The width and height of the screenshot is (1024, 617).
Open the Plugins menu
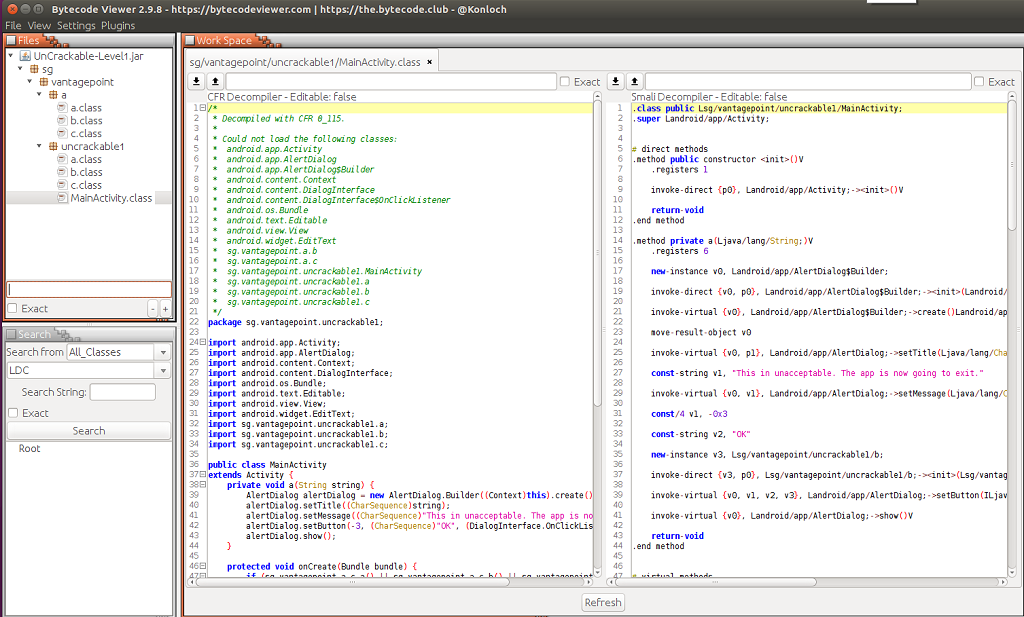tap(118, 25)
